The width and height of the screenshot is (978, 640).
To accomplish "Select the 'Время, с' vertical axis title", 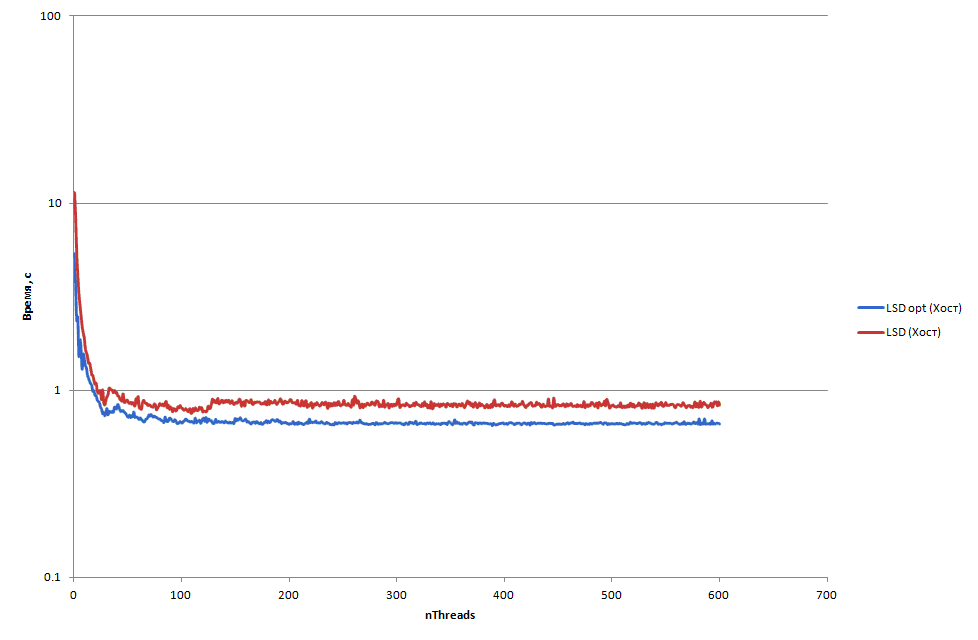I will point(27,296).
